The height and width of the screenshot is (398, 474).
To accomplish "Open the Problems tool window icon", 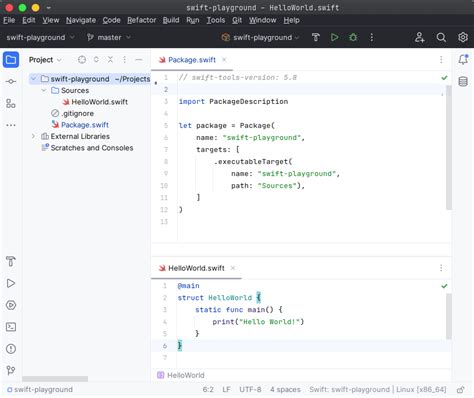I will click(11, 349).
